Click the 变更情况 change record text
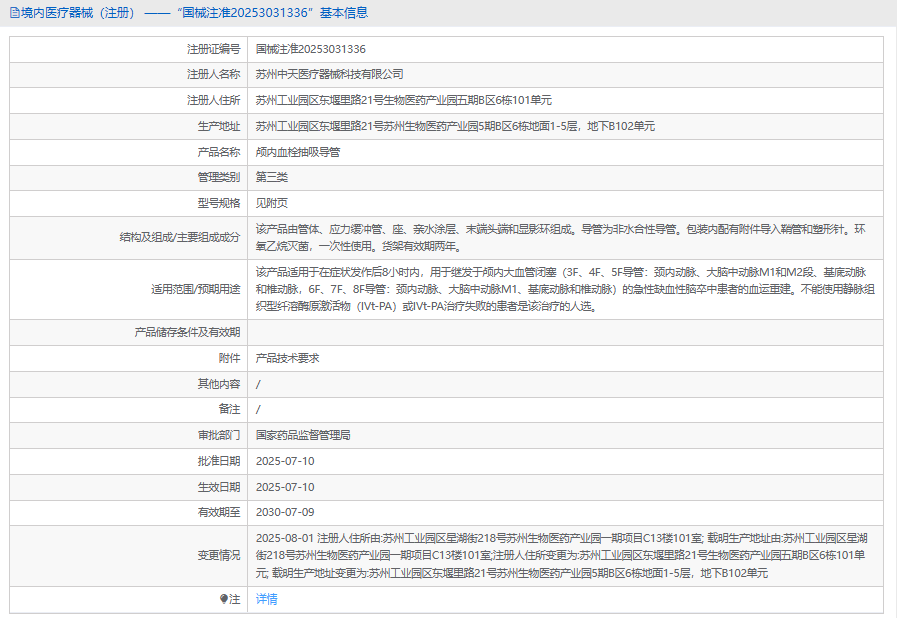Image resolution: width=900 pixels, height=618 pixels. 560,555
